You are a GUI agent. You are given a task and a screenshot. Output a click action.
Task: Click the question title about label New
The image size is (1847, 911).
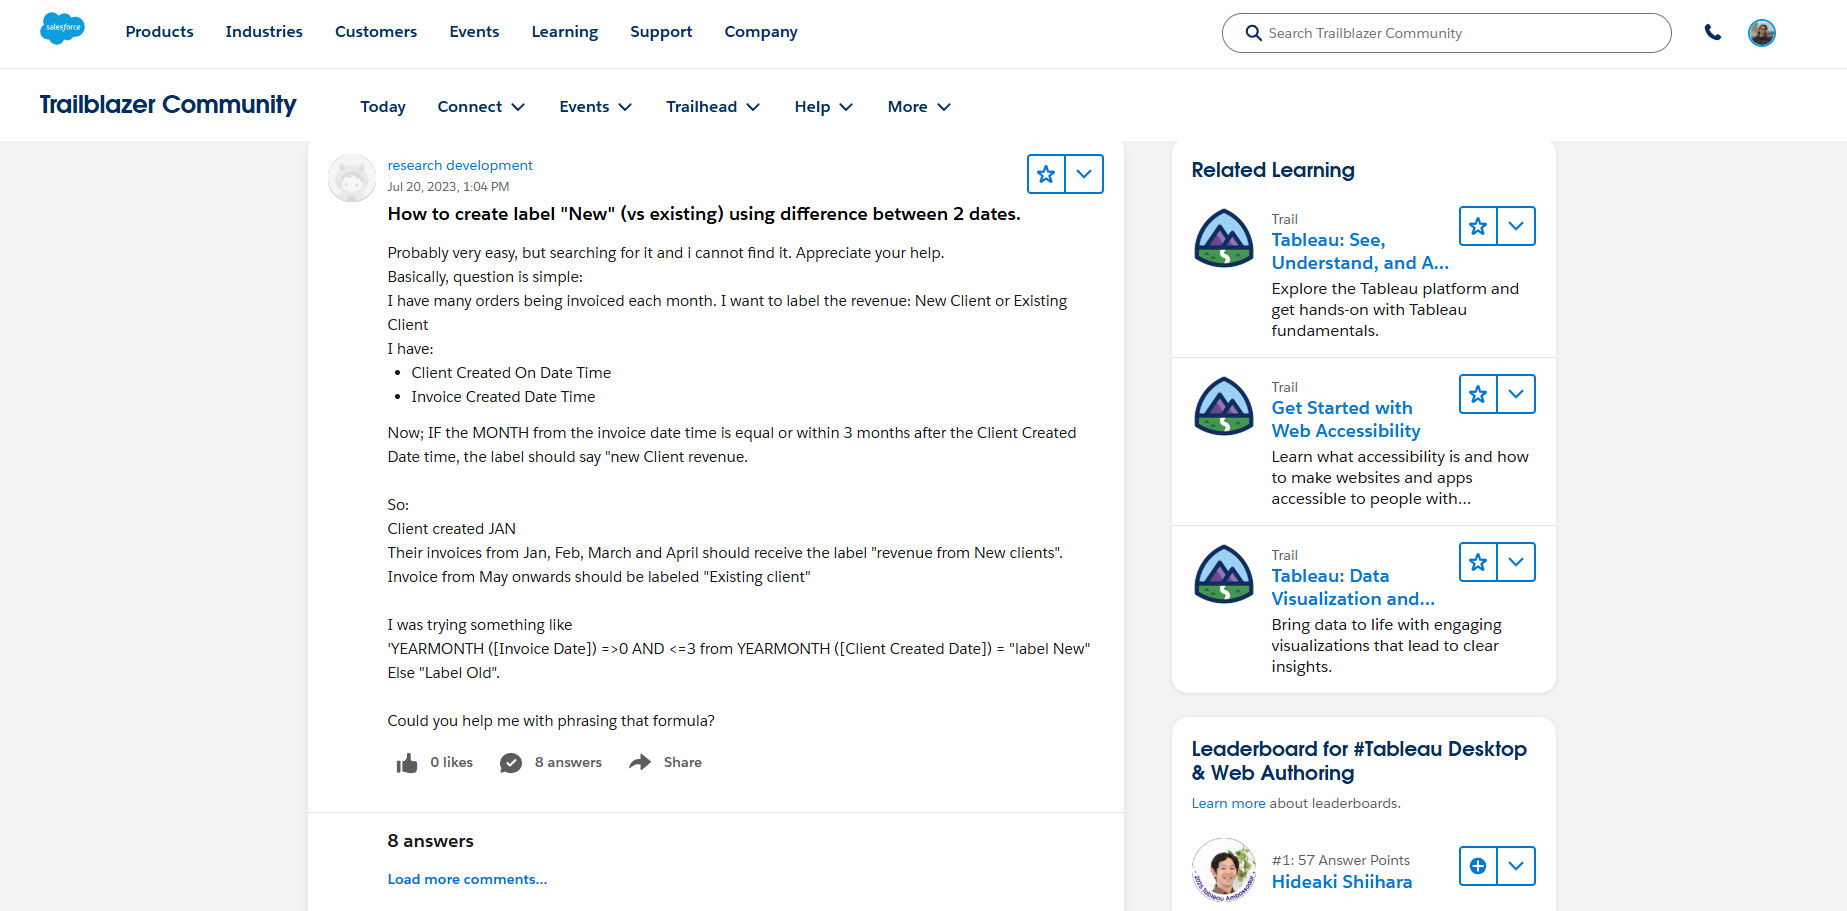click(704, 214)
